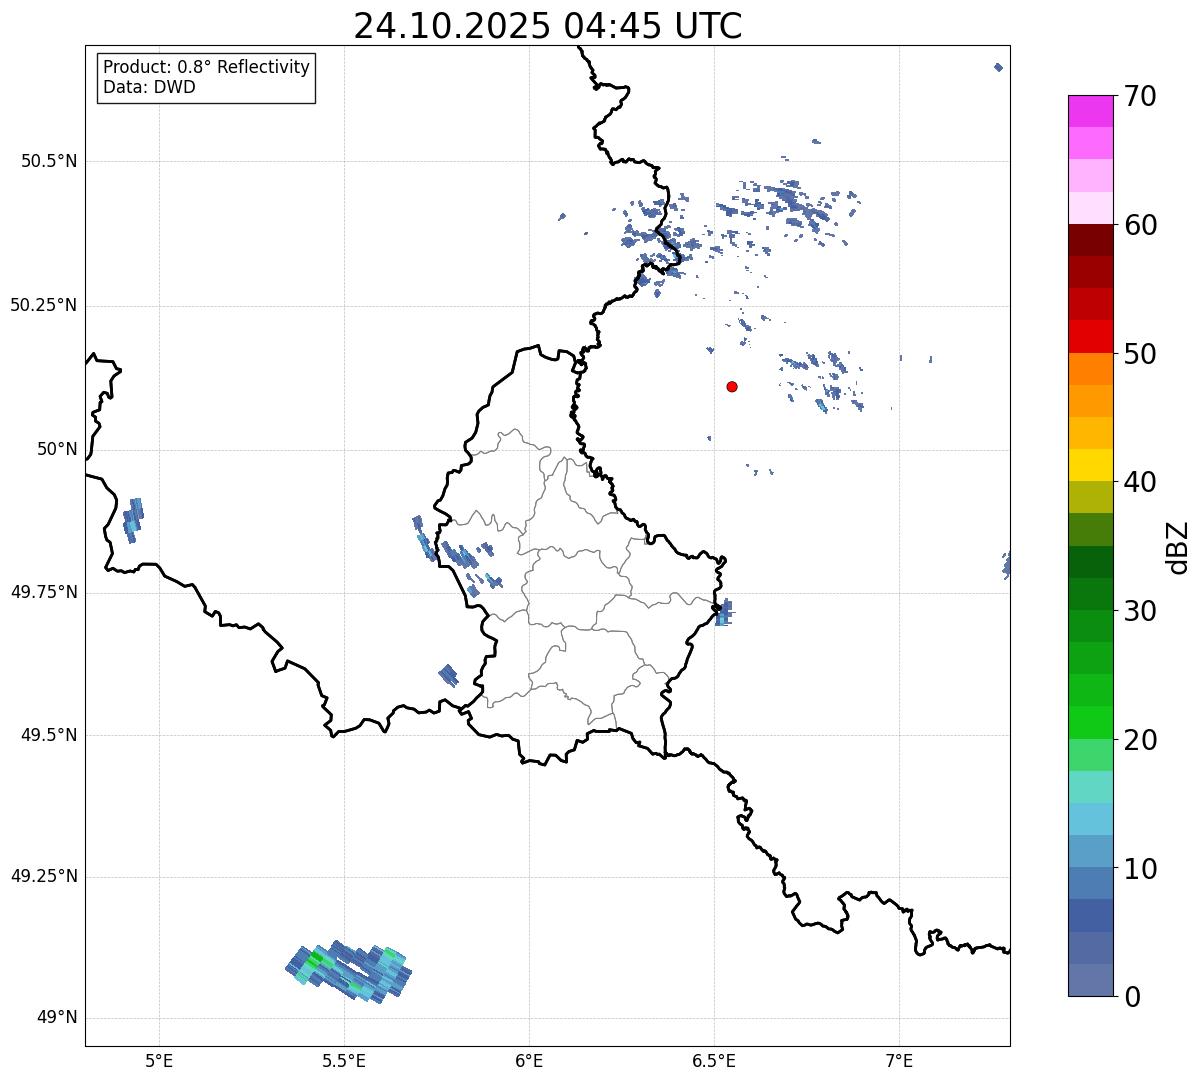1202x1081 pixels.
Task: Click the small radar echo near 49.72°N 6.5°E
Action: [x=724, y=612]
